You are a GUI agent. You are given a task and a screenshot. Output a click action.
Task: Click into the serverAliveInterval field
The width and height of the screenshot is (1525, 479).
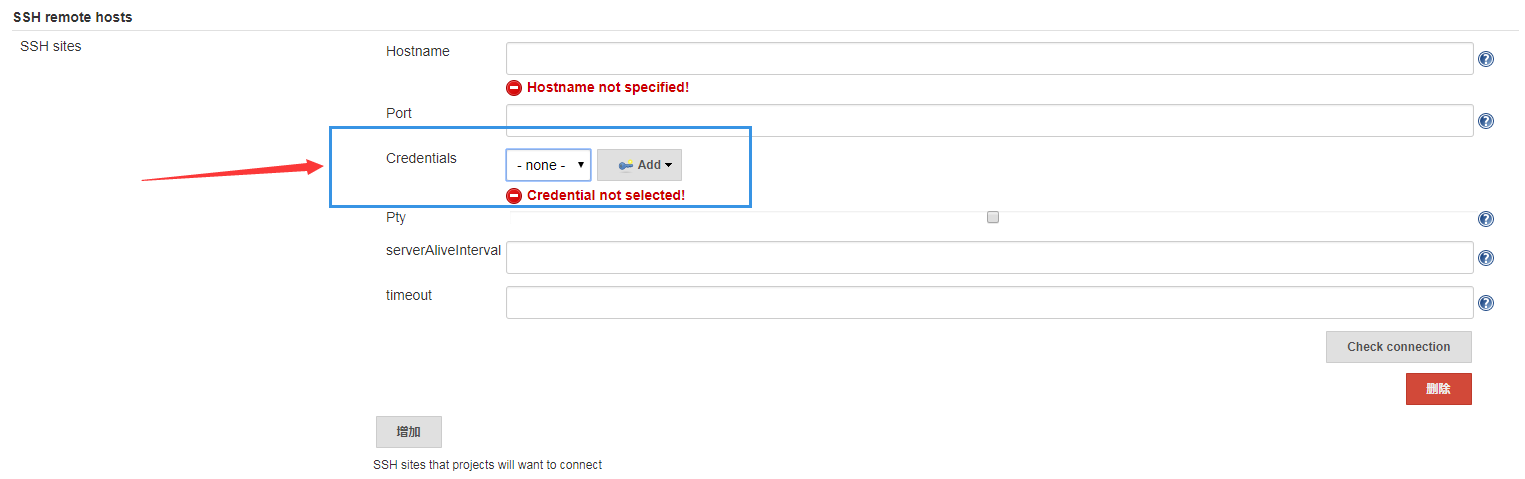click(989, 257)
